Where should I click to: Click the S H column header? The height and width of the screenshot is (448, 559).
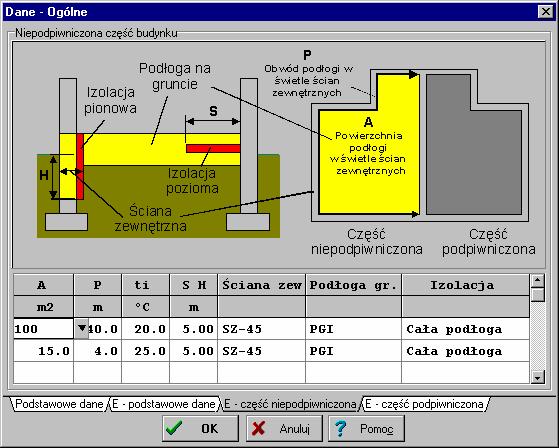tap(193, 284)
